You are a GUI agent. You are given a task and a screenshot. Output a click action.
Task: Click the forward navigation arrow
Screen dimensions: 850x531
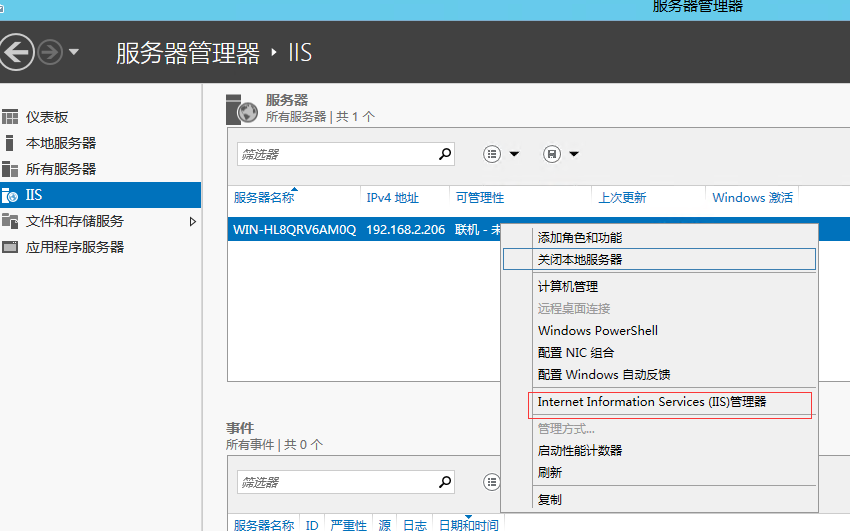[x=50, y=52]
